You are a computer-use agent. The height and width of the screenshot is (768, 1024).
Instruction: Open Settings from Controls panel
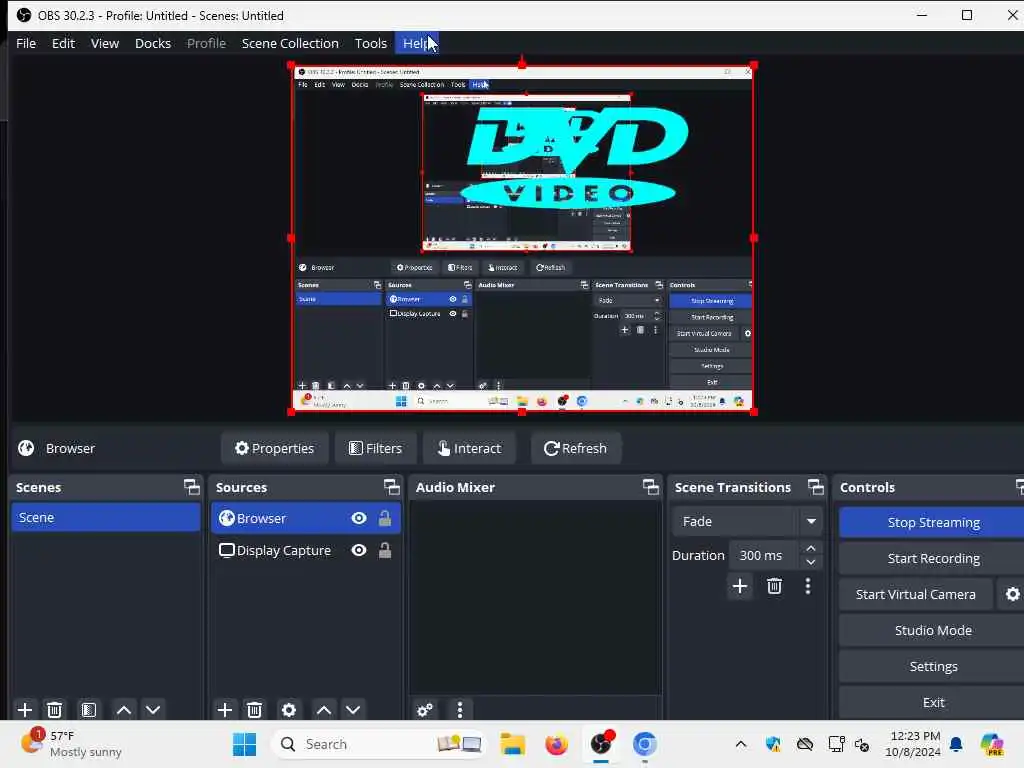(933, 666)
